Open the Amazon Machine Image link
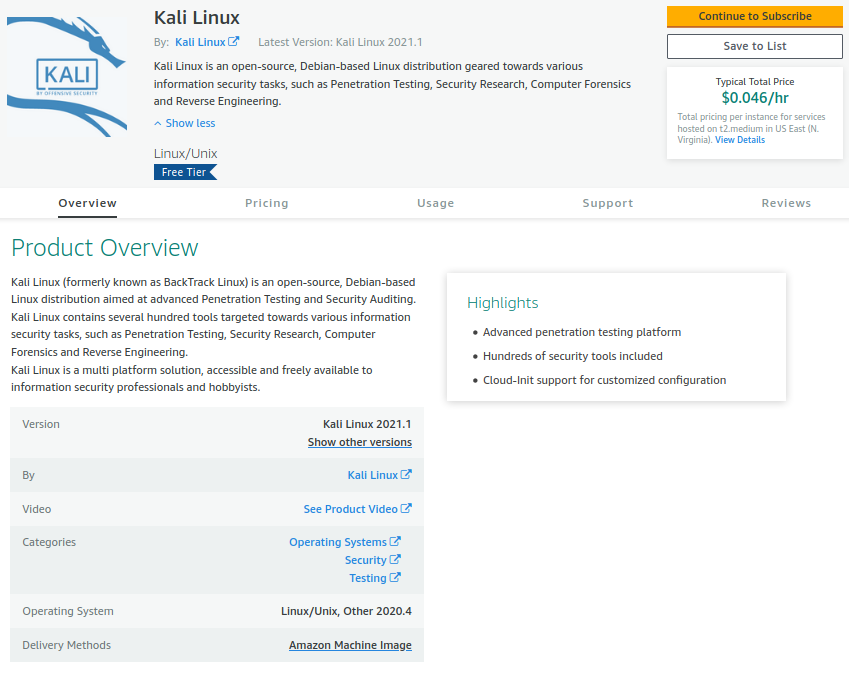Image resolution: width=849 pixels, height=678 pixels. pyautogui.click(x=350, y=645)
